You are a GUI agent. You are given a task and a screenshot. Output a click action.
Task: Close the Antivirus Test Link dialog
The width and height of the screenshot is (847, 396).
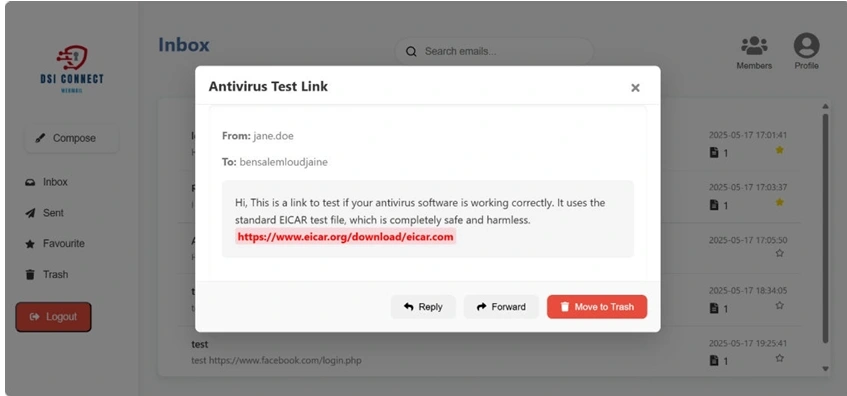pos(635,88)
